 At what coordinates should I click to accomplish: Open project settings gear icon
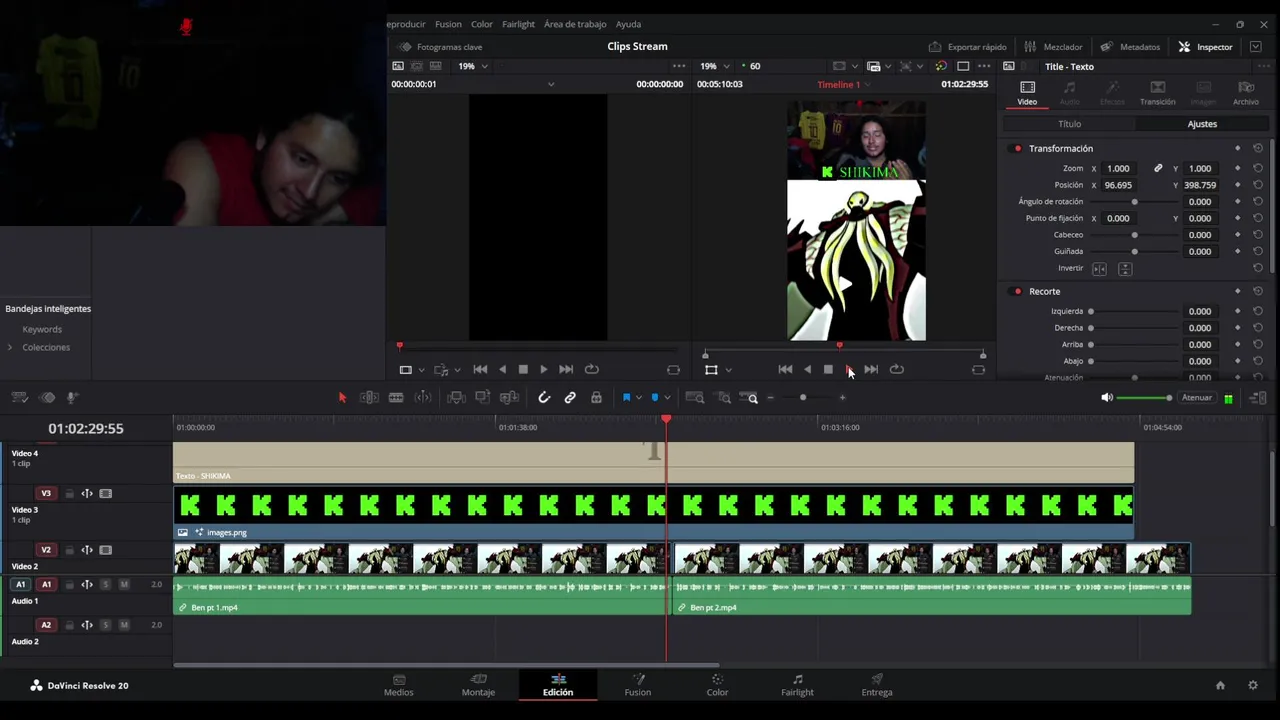[x=1253, y=686]
